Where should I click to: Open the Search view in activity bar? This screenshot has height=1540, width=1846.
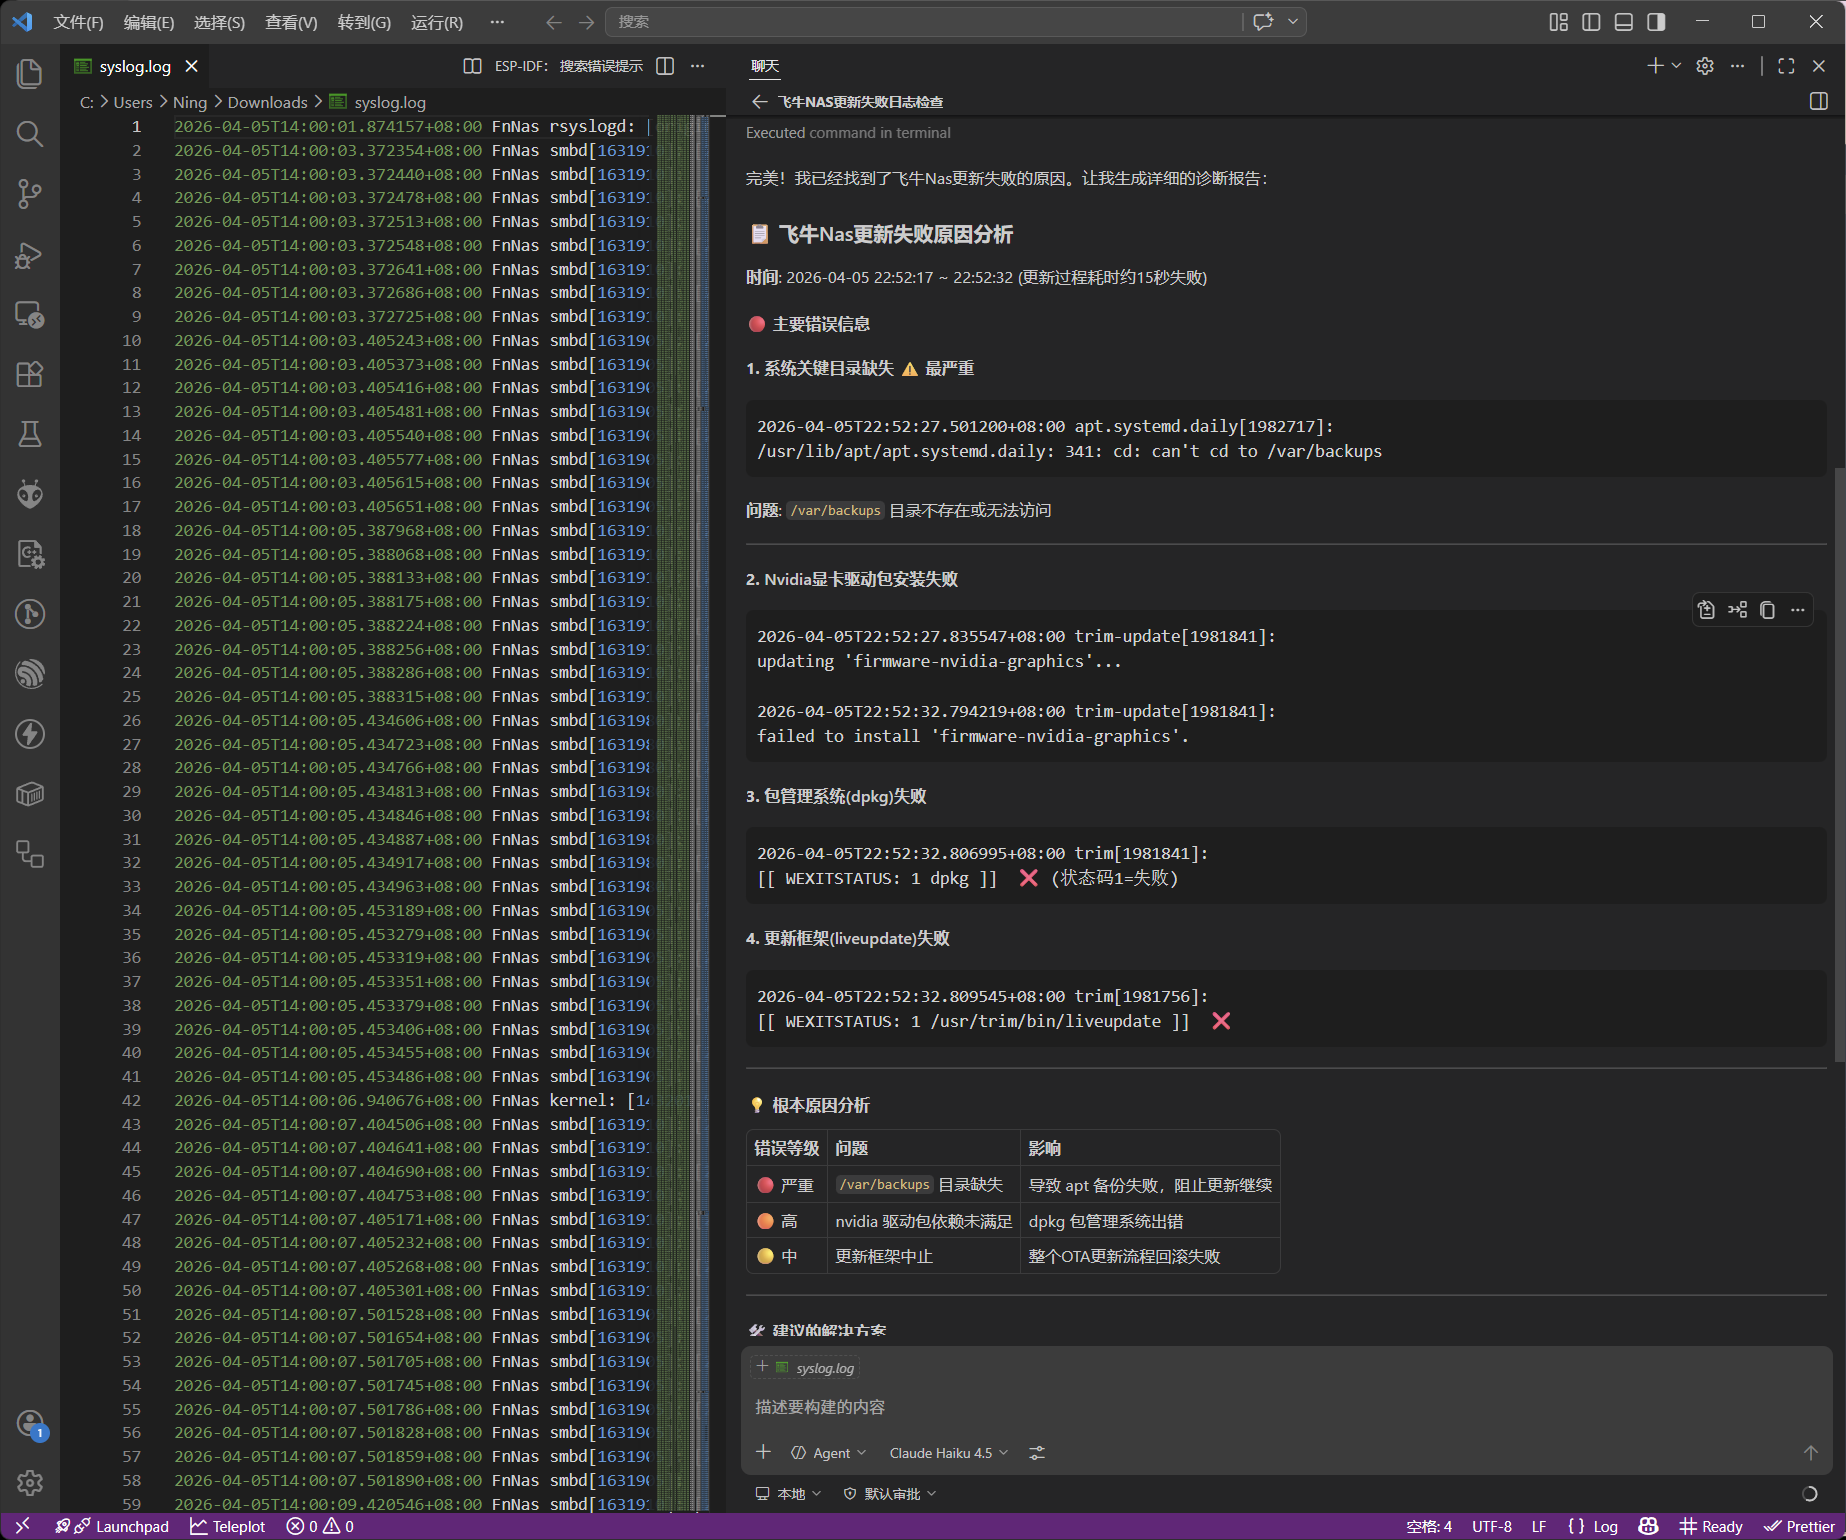tap(30, 134)
